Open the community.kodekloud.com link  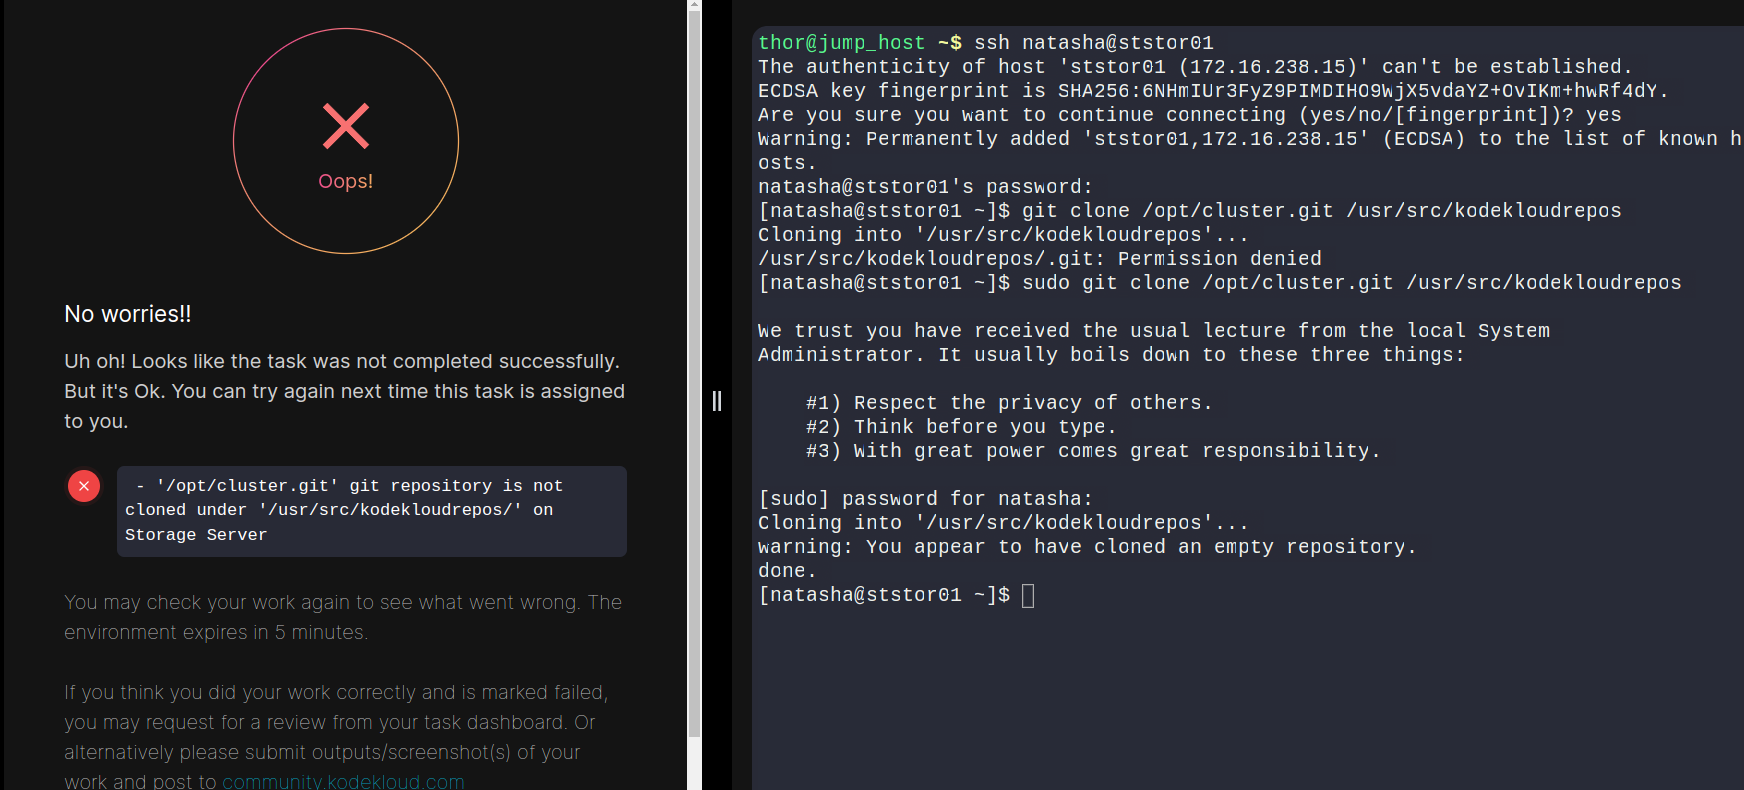pos(343,782)
